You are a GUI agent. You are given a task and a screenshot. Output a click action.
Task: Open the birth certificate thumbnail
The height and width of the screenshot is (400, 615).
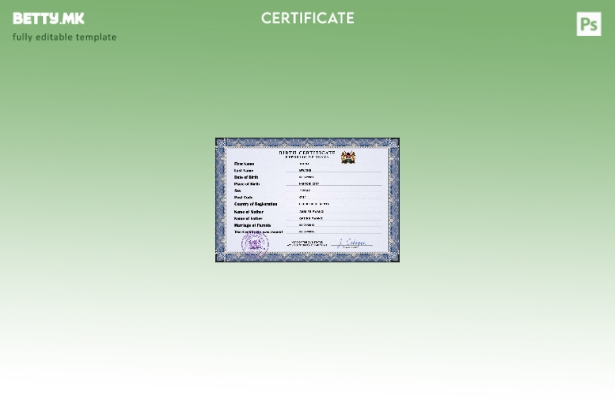click(x=307, y=200)
